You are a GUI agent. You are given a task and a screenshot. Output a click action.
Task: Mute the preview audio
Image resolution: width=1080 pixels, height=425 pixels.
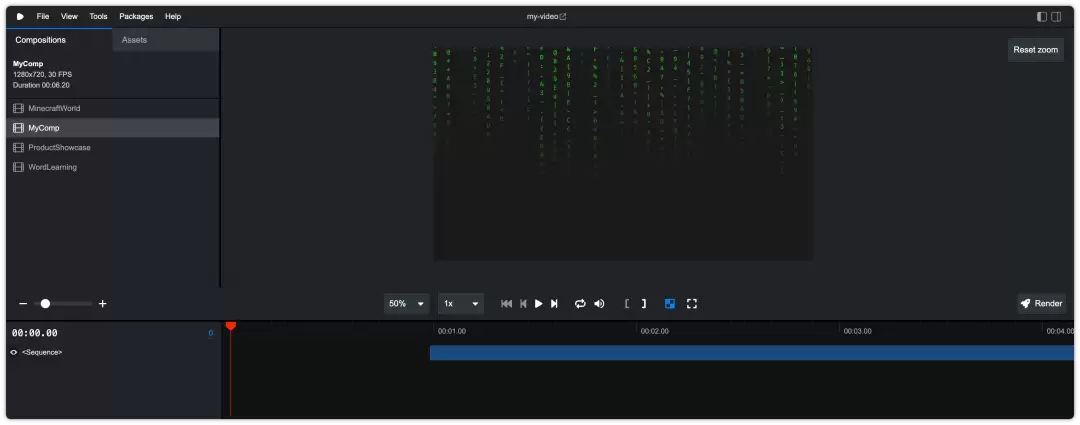599,304
